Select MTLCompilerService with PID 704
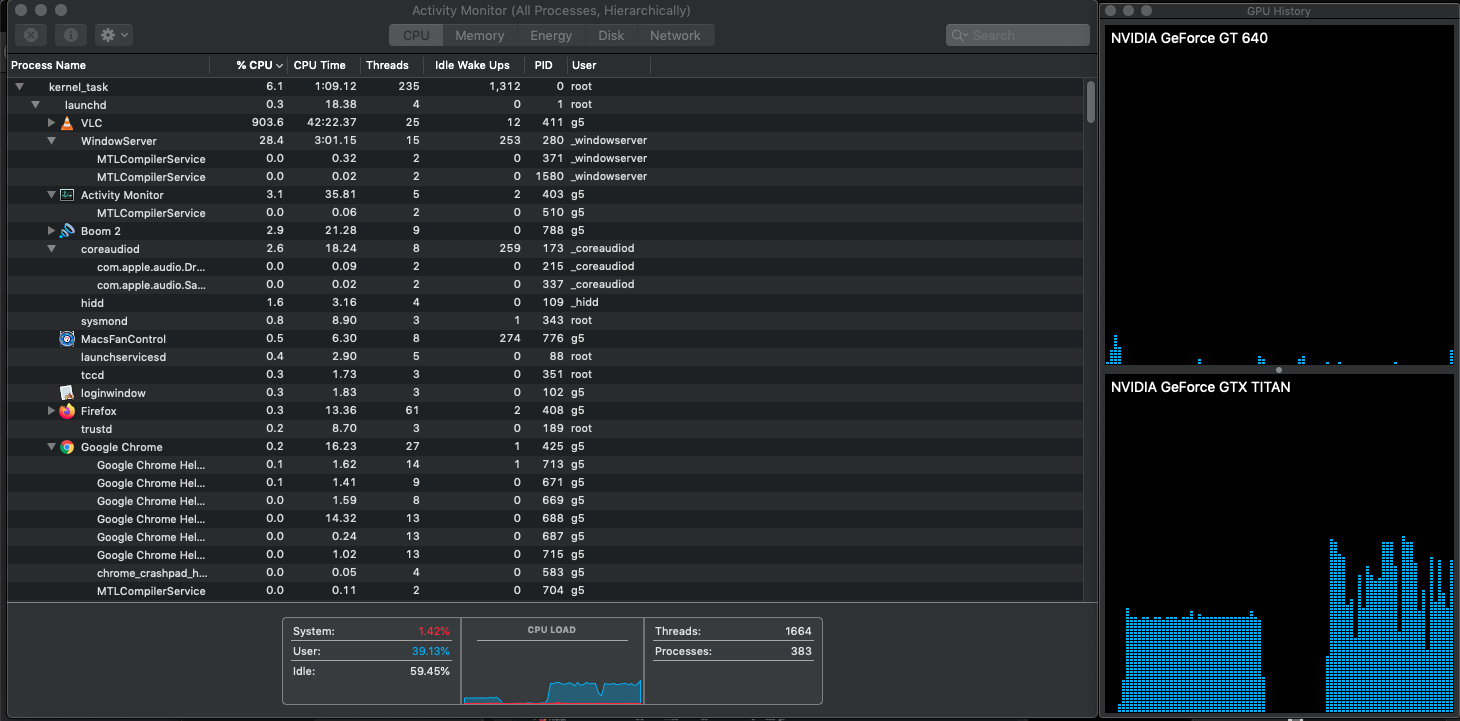This screenshot has height=721, width=1460. 545,591
